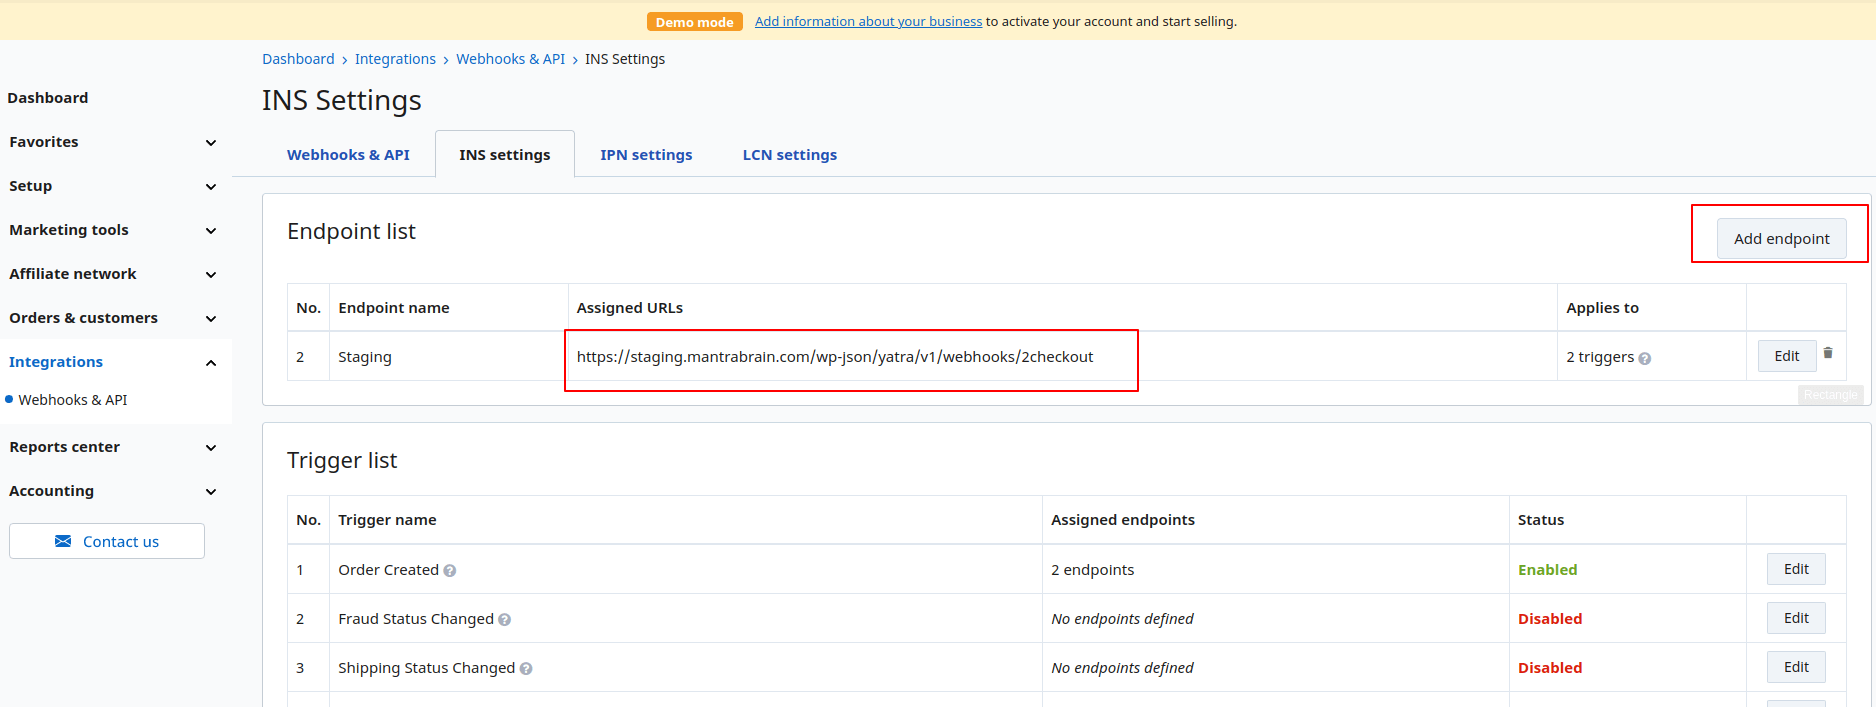This screenshot has width=1876, height=707.
Task: Click Disabled status of Fraud Status Changed
Action: [x=1550, y=619]
